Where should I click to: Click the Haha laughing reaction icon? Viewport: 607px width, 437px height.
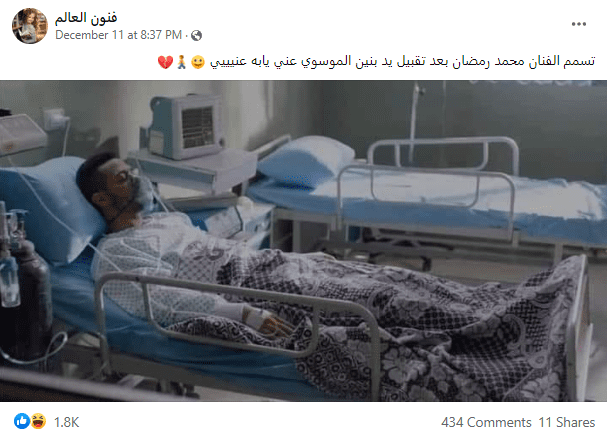pos(38,421)
